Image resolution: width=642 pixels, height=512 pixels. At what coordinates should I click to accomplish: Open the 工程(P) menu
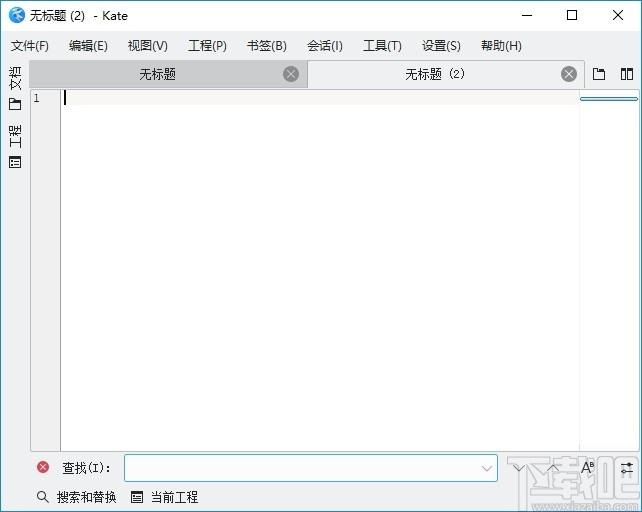coord(207,46)
